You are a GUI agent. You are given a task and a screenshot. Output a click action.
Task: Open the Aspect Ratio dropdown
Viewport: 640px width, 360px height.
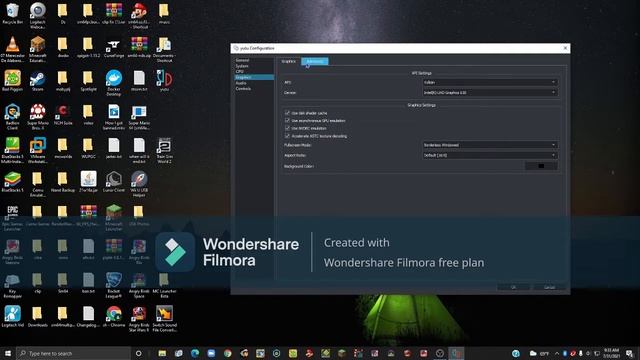click(490, 155)
